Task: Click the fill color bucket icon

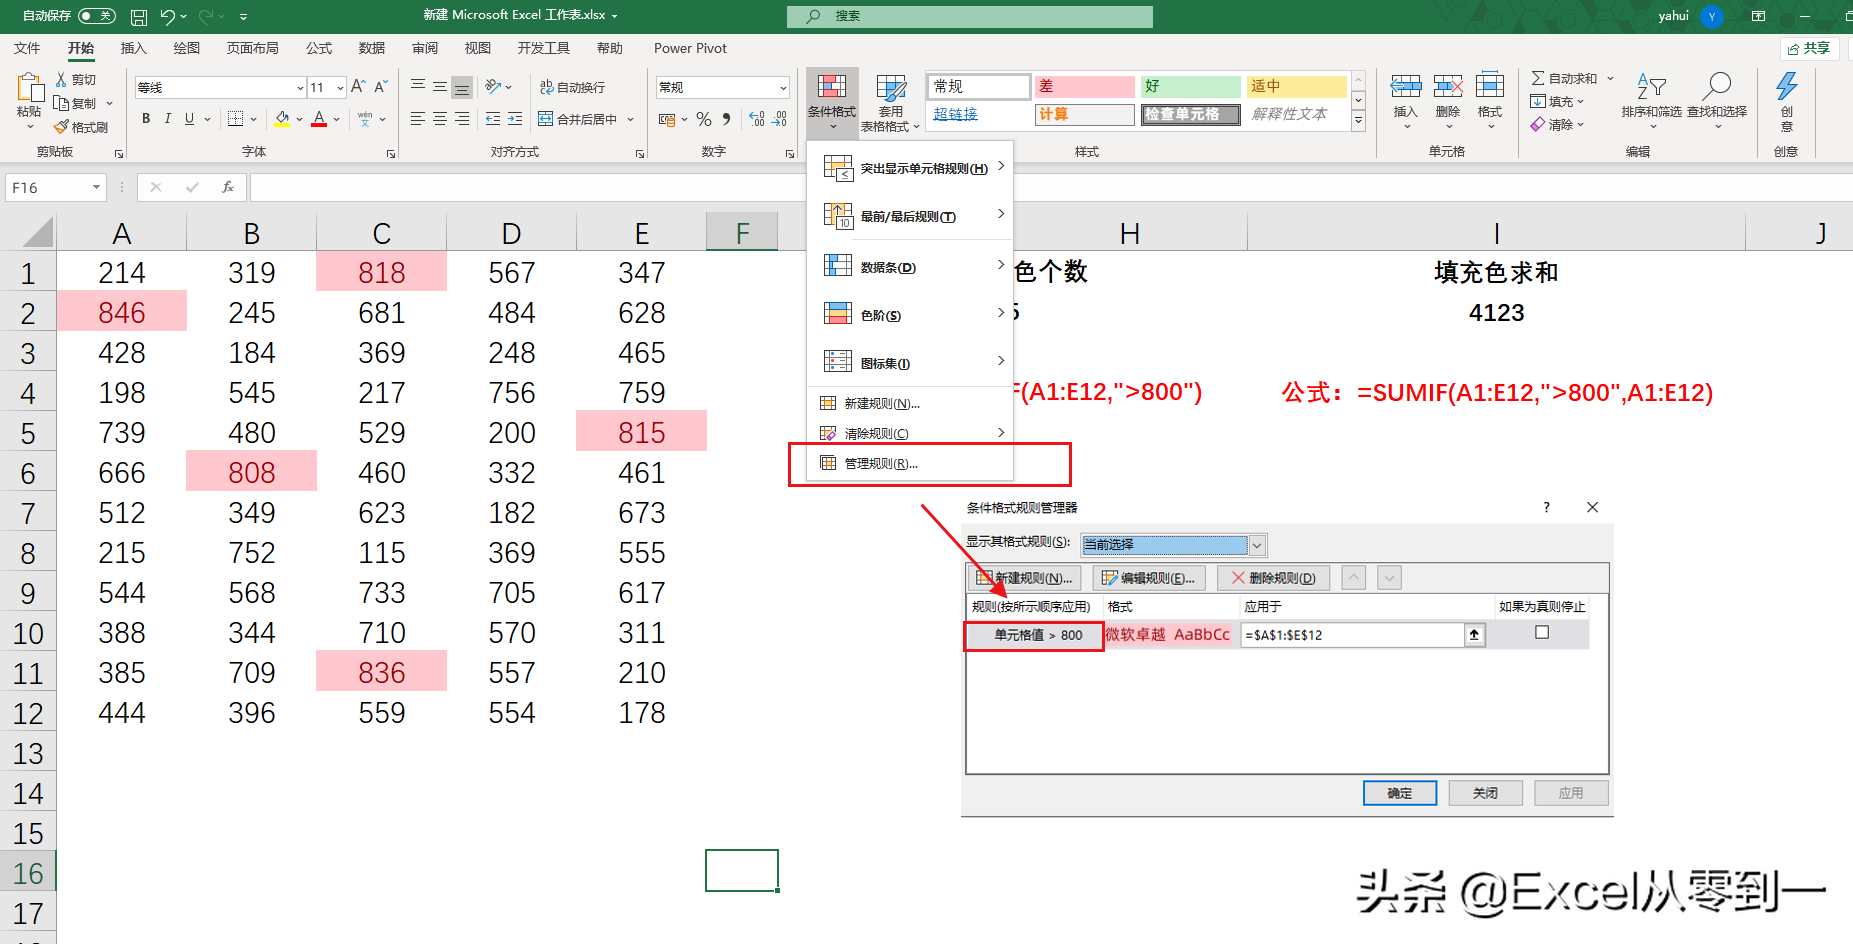Action: [x=282, y=119]
